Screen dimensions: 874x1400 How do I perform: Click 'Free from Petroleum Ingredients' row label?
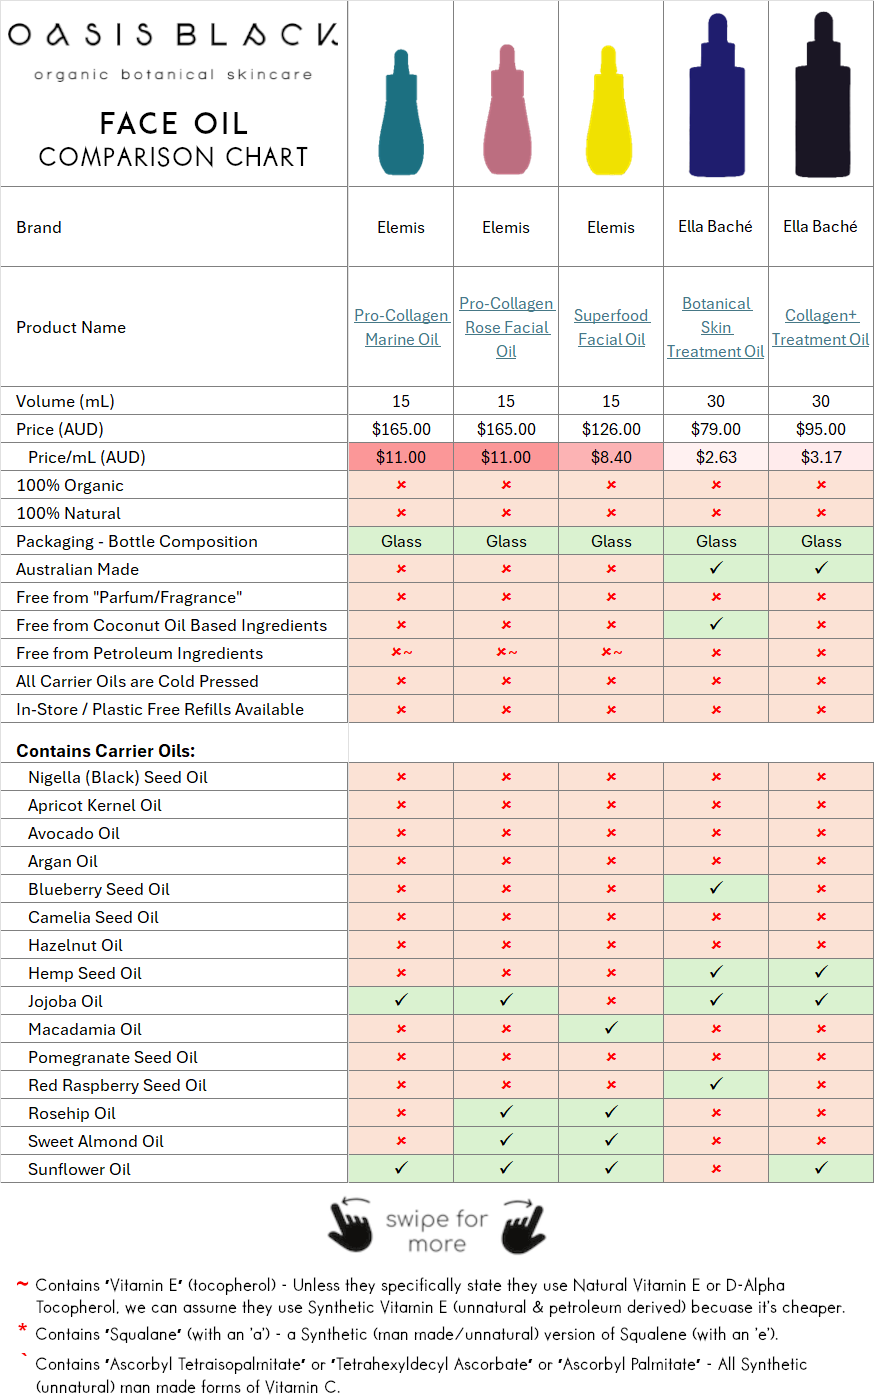tap(140, 653)
